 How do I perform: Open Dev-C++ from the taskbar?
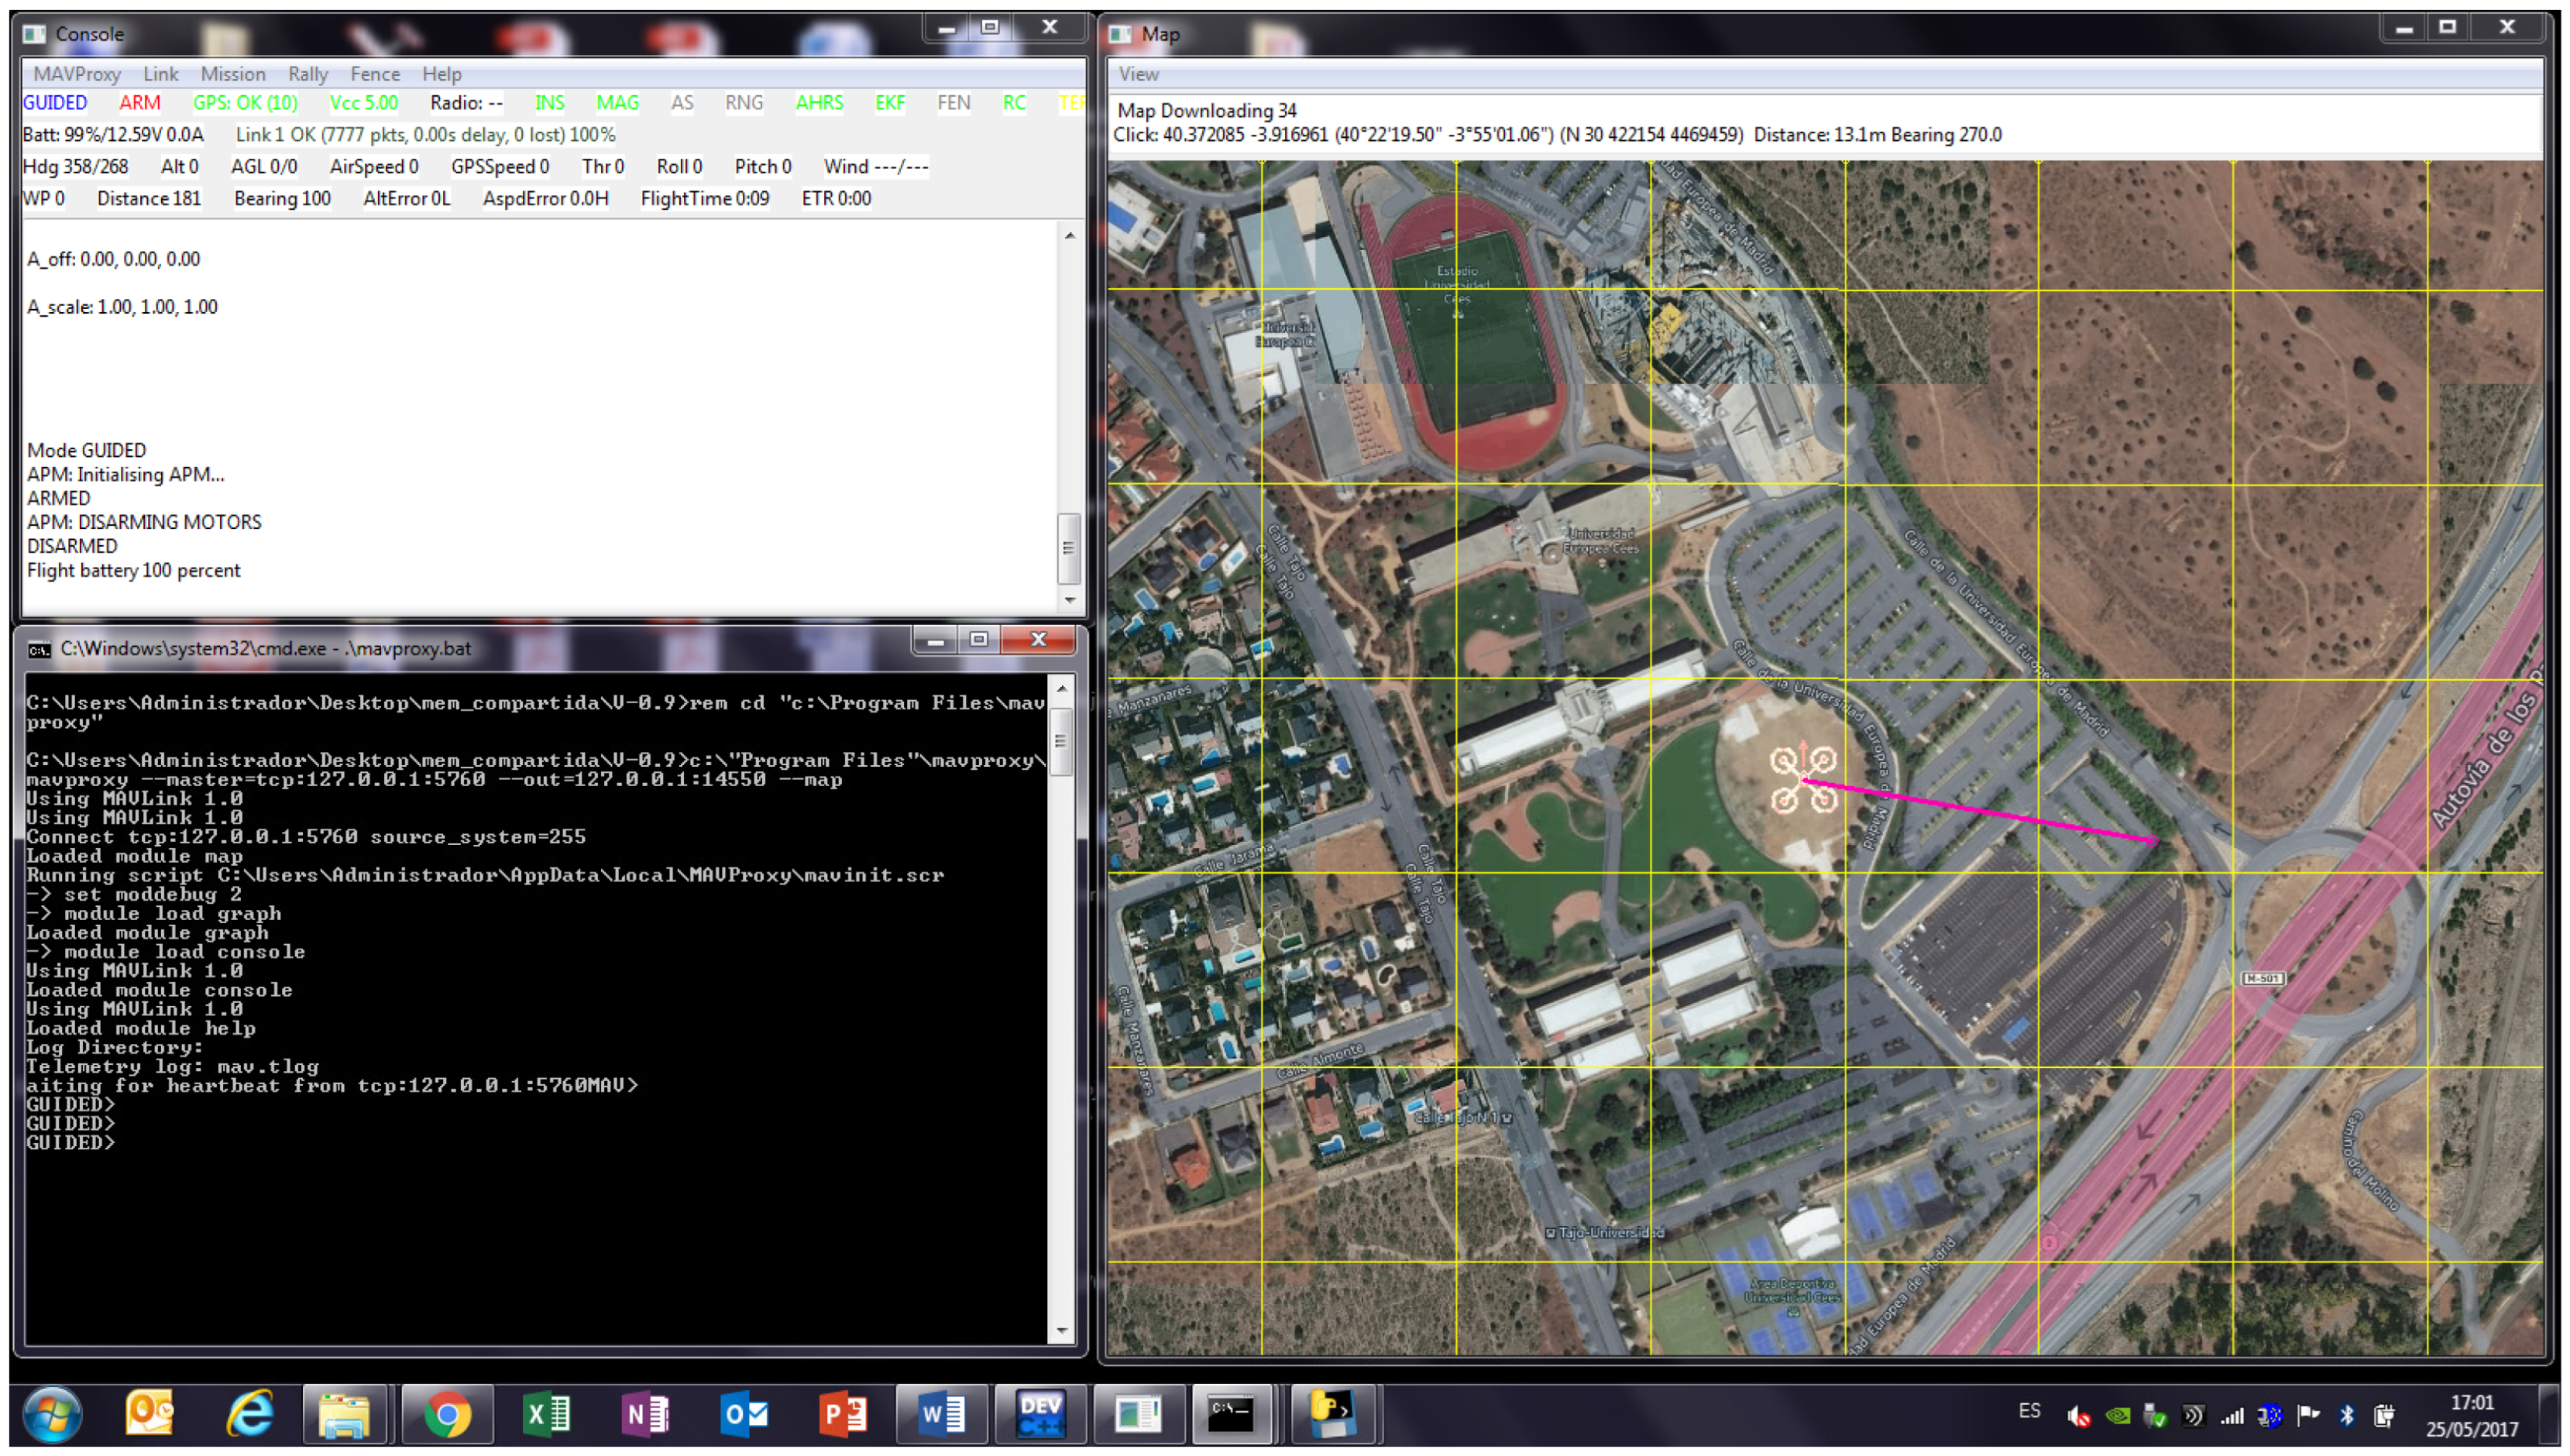pyautogui.click(x=1039, y=1414)
